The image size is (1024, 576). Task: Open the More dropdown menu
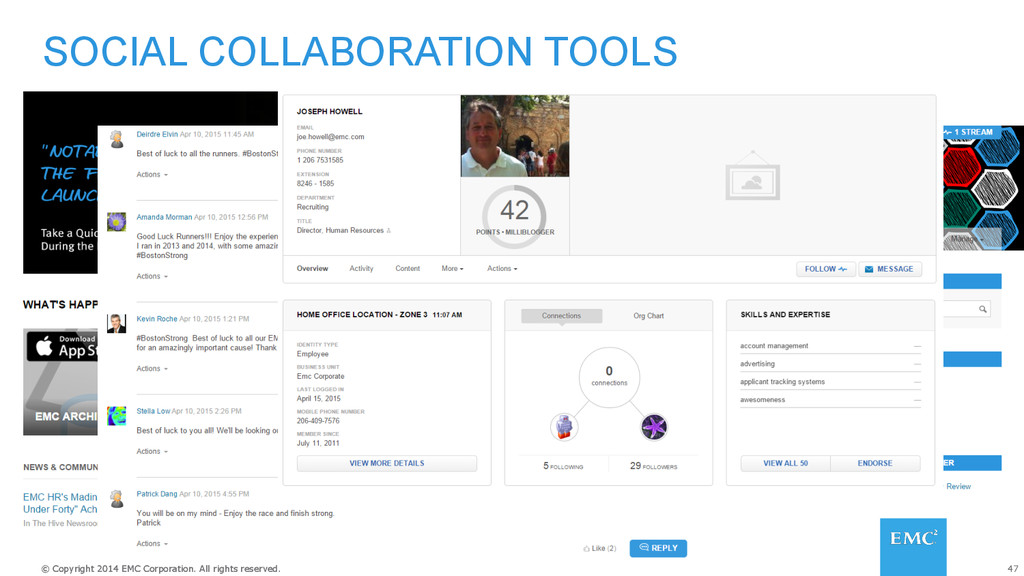(452, 268)
